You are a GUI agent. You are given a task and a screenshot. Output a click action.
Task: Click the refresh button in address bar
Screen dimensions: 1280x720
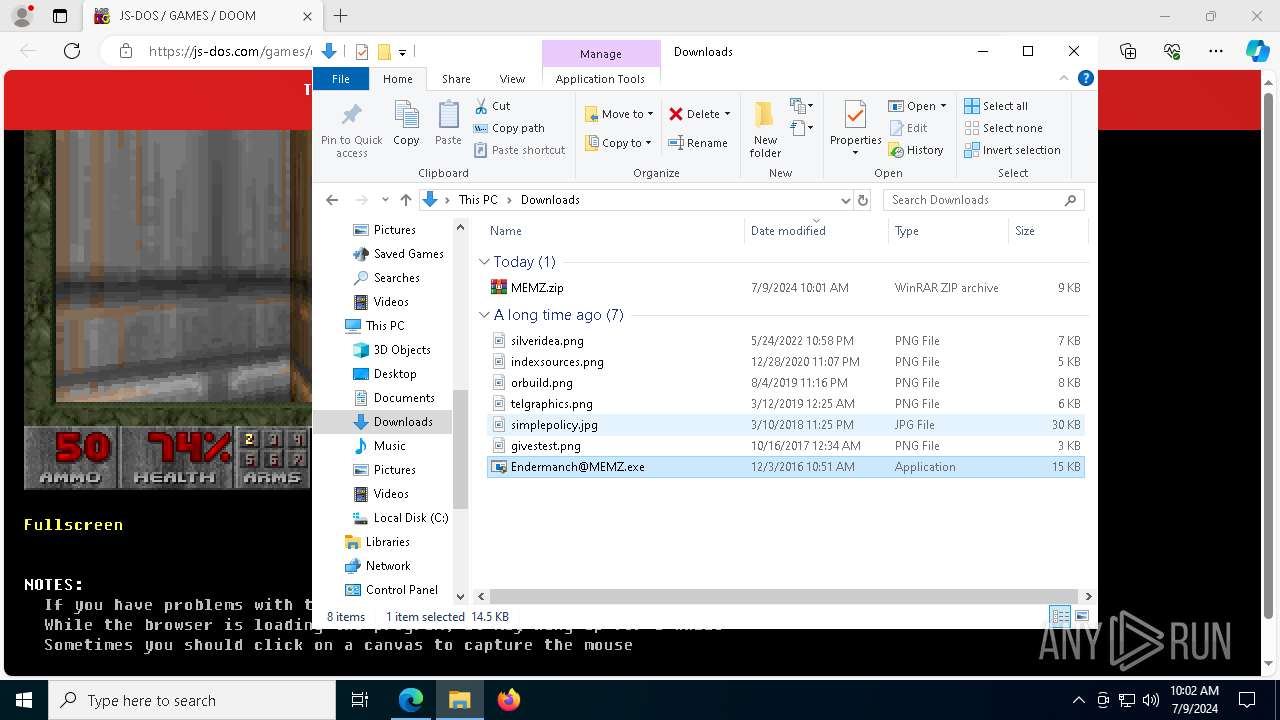tap(863, 200)
